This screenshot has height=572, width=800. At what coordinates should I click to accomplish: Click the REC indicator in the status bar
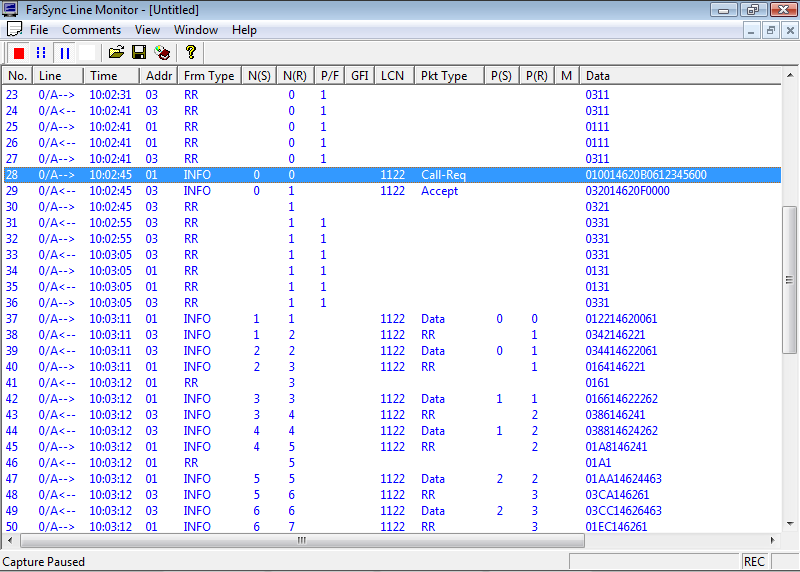click(754, 562)
